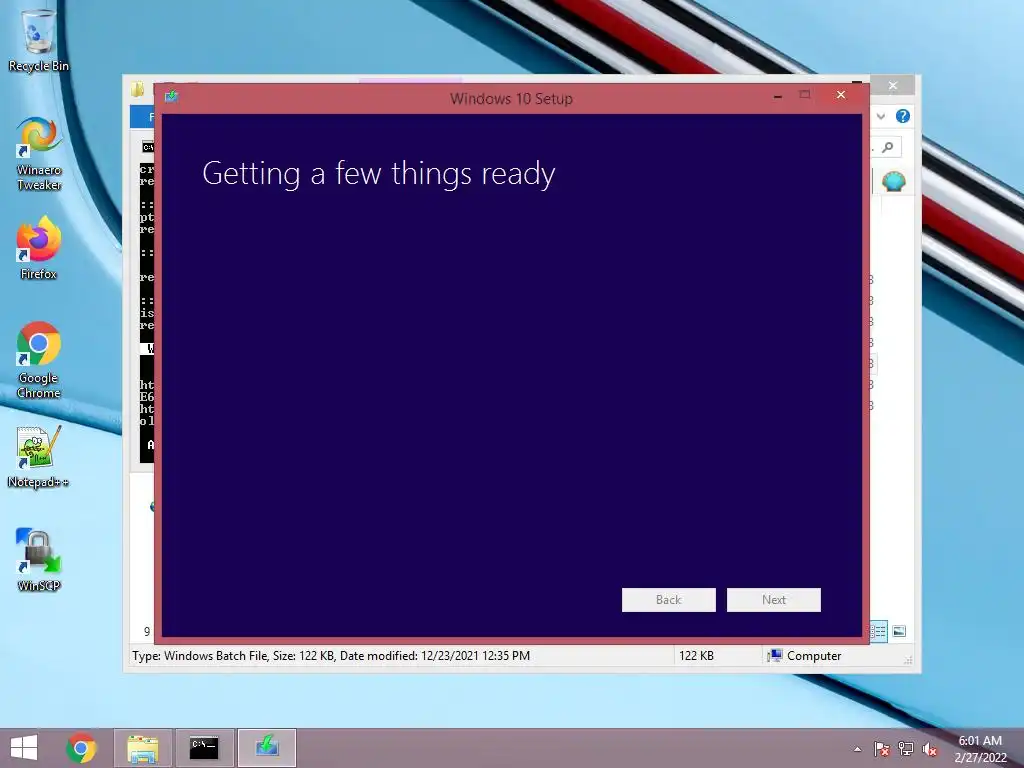The image size is (1024, 768).
Task: Close the Windows 10 Setup window
Action: [x=840, y=95]
